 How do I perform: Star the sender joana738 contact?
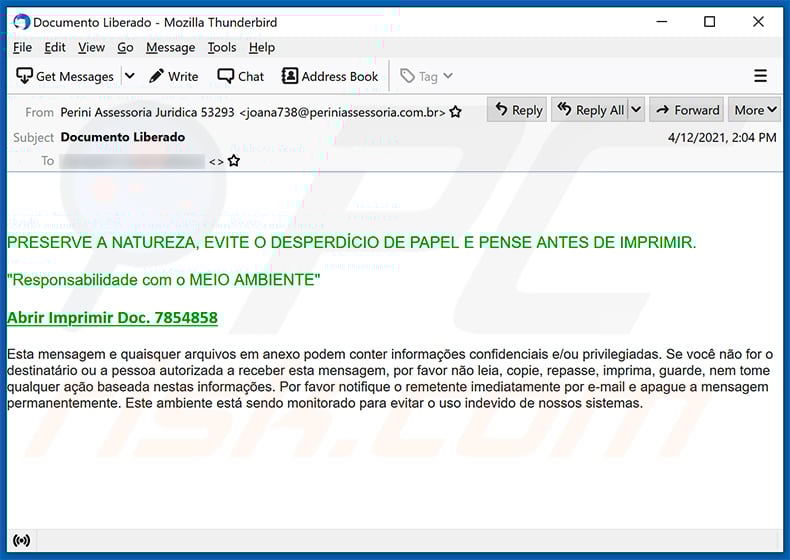pyautogui.click(x=455, y=111)
